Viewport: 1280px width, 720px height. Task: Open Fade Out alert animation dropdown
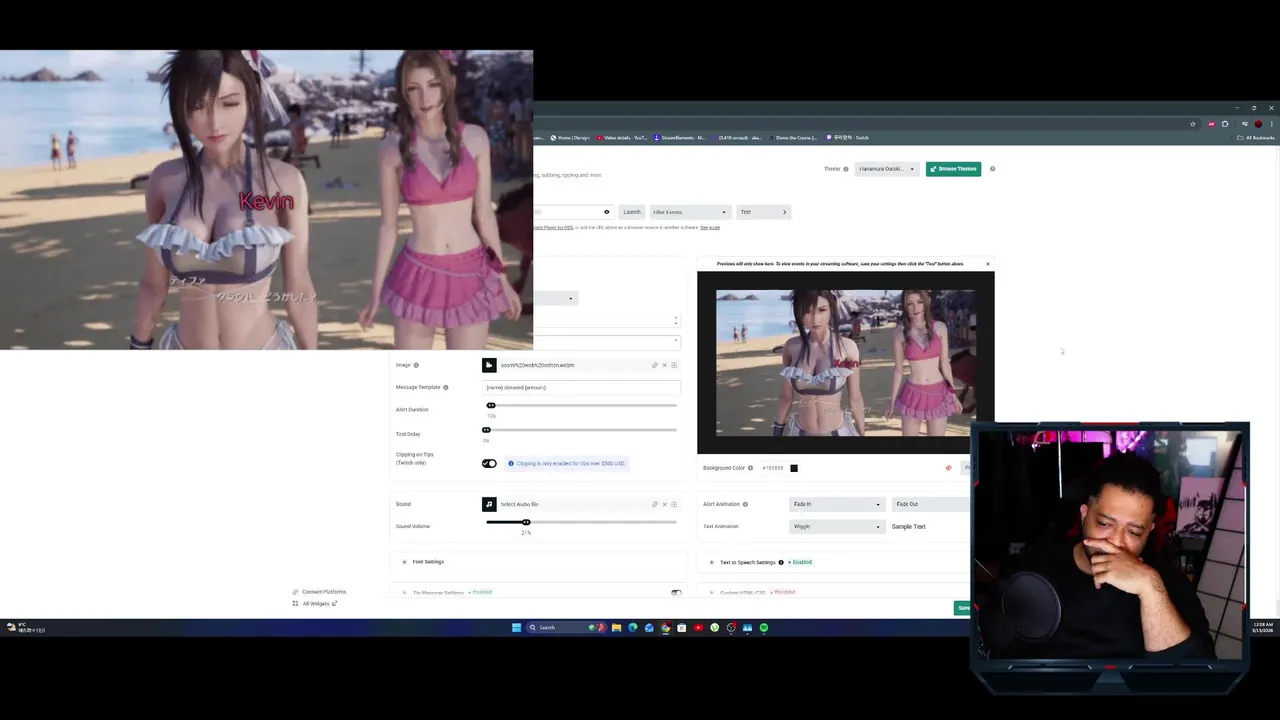coord(931,504)
